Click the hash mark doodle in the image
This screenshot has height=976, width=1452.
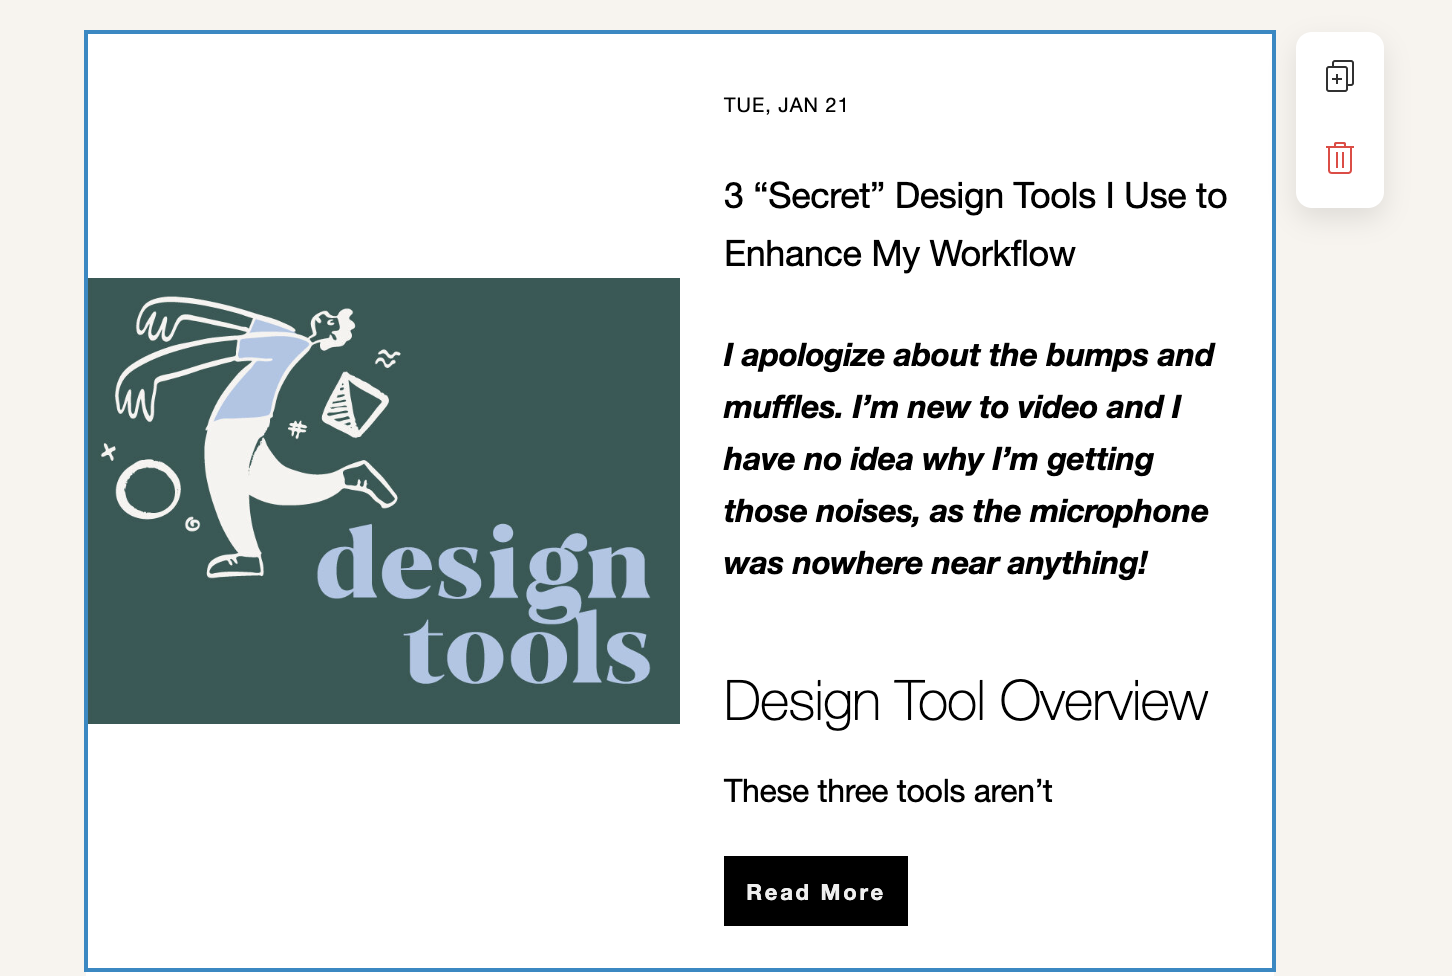(x=297, y=430)
